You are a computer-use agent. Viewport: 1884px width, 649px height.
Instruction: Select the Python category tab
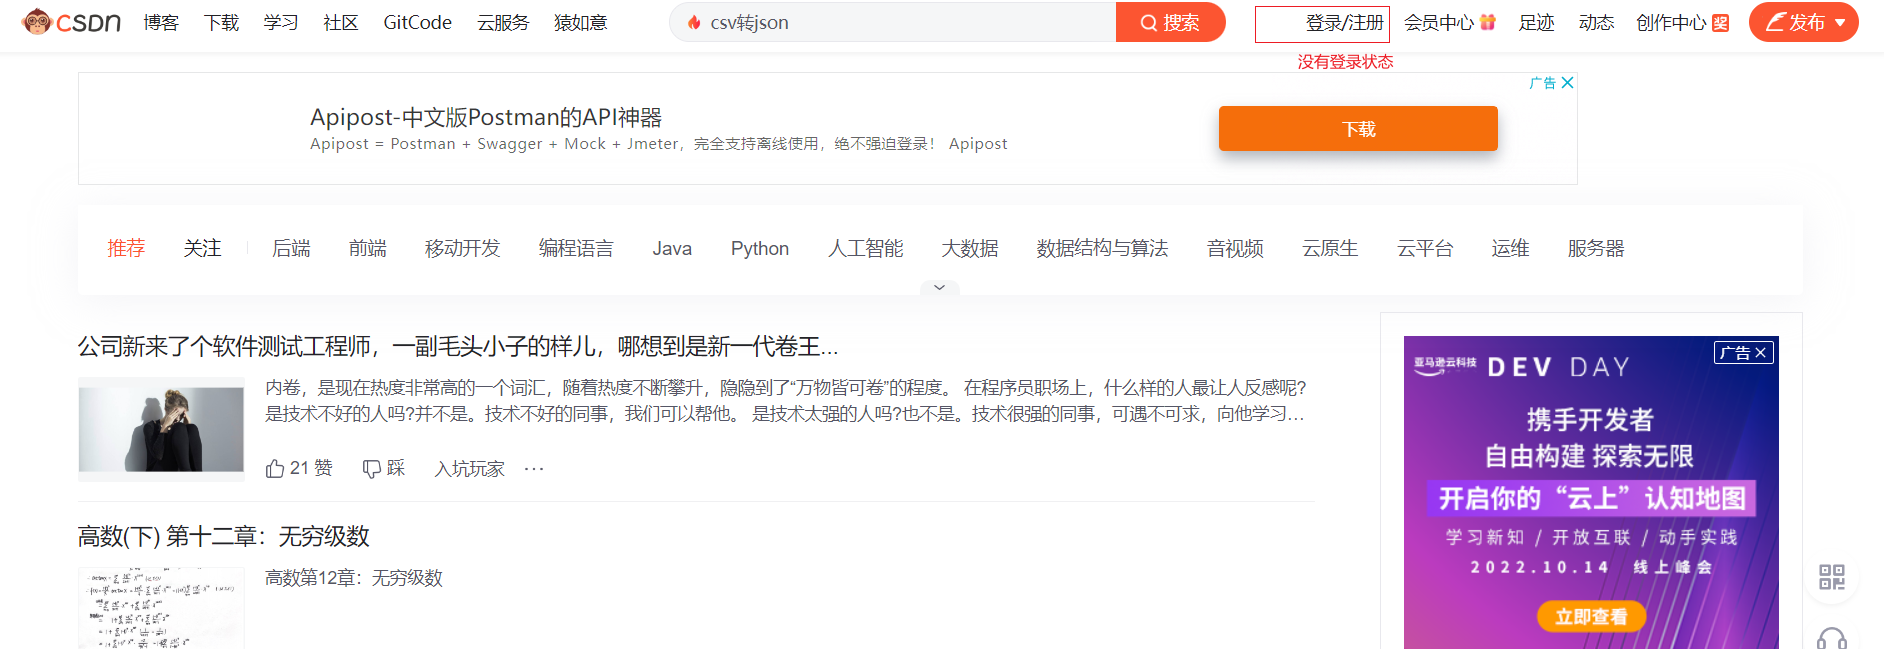click(x=760, y=248)
